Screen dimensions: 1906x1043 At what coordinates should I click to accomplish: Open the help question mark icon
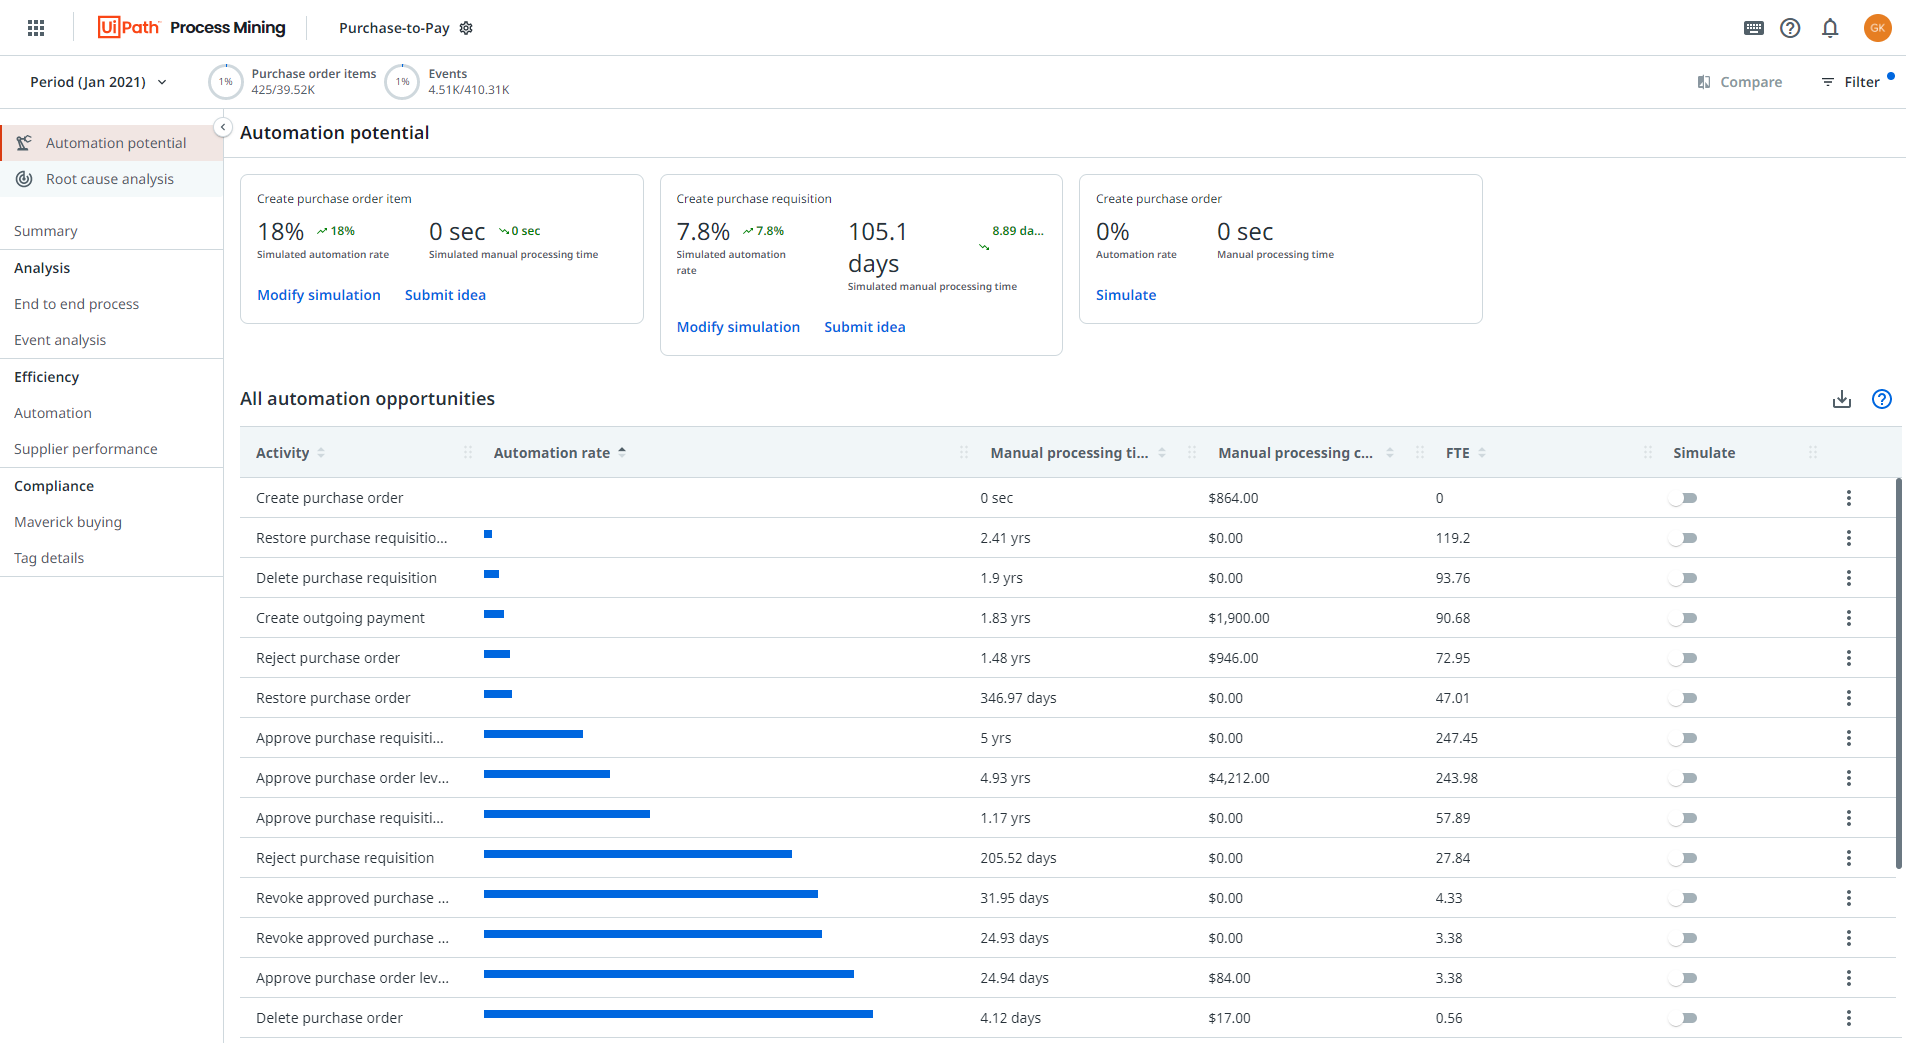coord(1790,28)
